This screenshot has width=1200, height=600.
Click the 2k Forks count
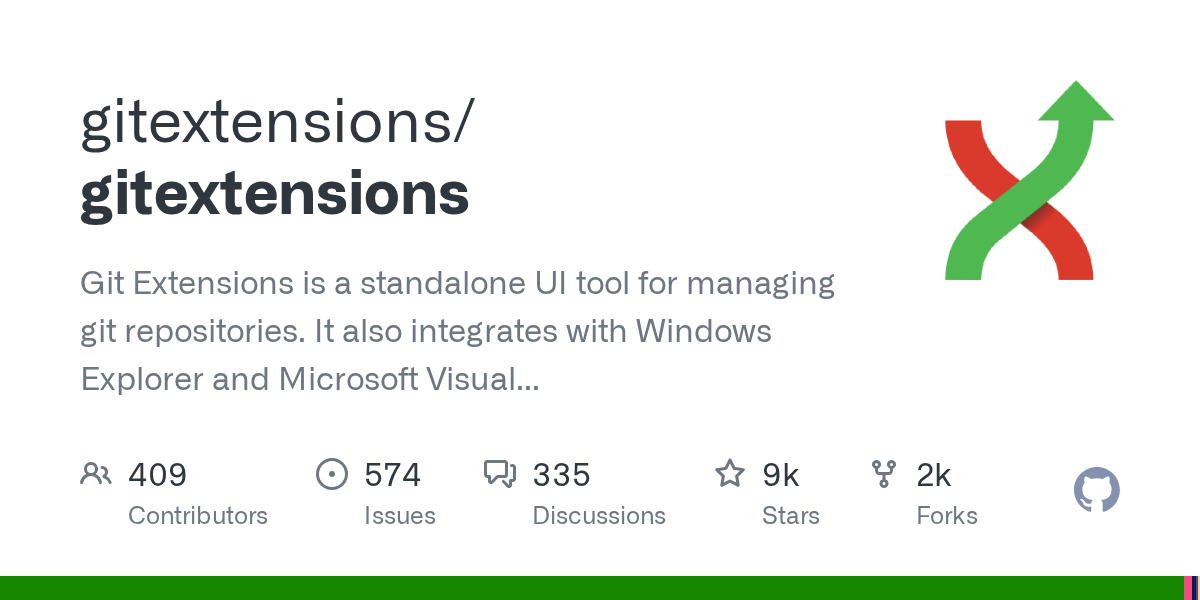(934, 475)
